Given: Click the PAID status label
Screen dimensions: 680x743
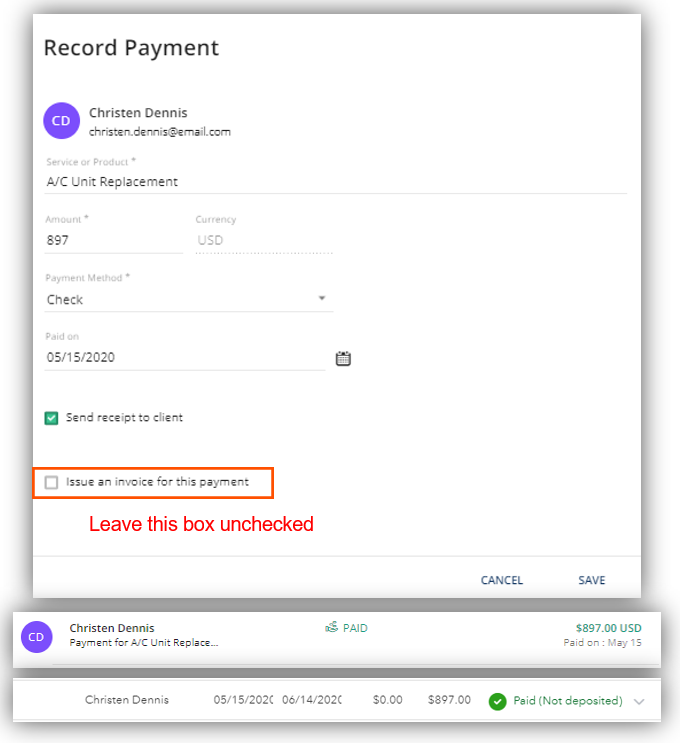Looking at the screenshot, I should pos(355,628).
